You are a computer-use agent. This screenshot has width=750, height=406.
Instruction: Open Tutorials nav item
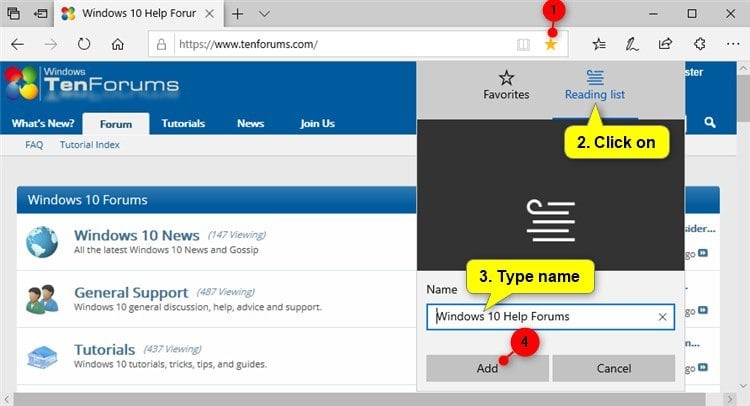click(183, 123)
